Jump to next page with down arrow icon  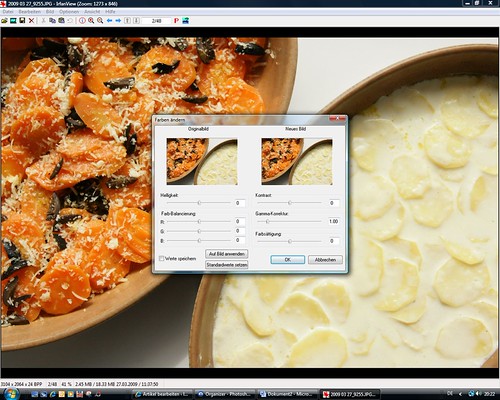[x=136, y=21]
